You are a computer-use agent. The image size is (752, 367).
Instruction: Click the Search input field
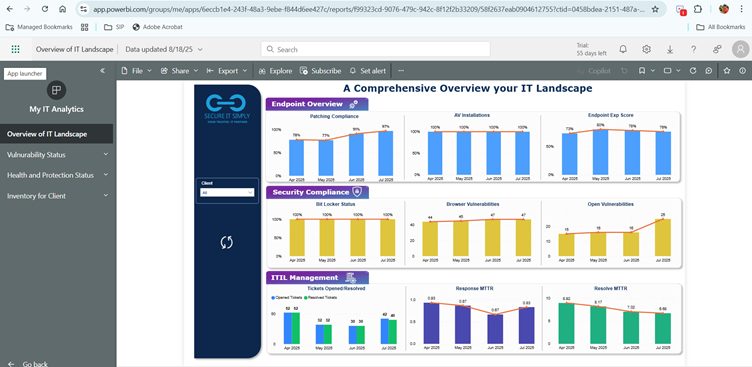[x=376, y=49]
